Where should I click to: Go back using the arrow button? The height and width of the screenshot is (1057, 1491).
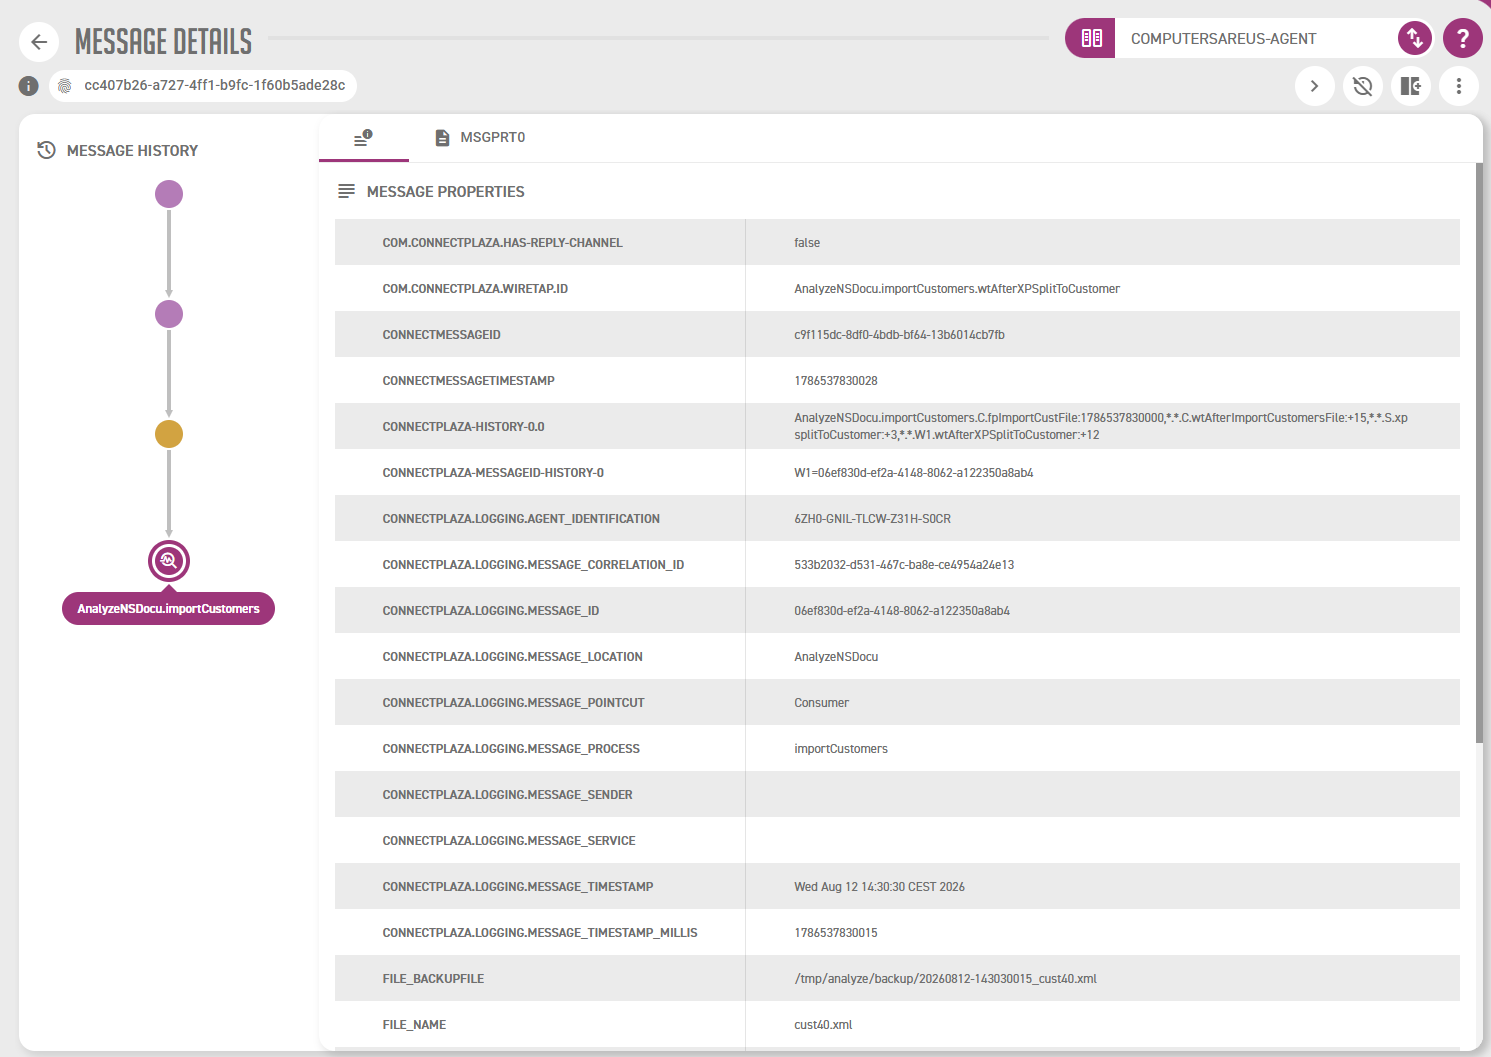click(39, 42)
